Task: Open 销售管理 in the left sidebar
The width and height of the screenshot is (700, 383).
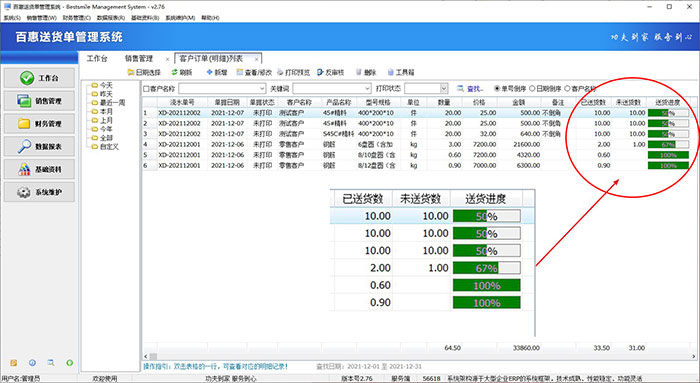Action: tap(39, 101)
